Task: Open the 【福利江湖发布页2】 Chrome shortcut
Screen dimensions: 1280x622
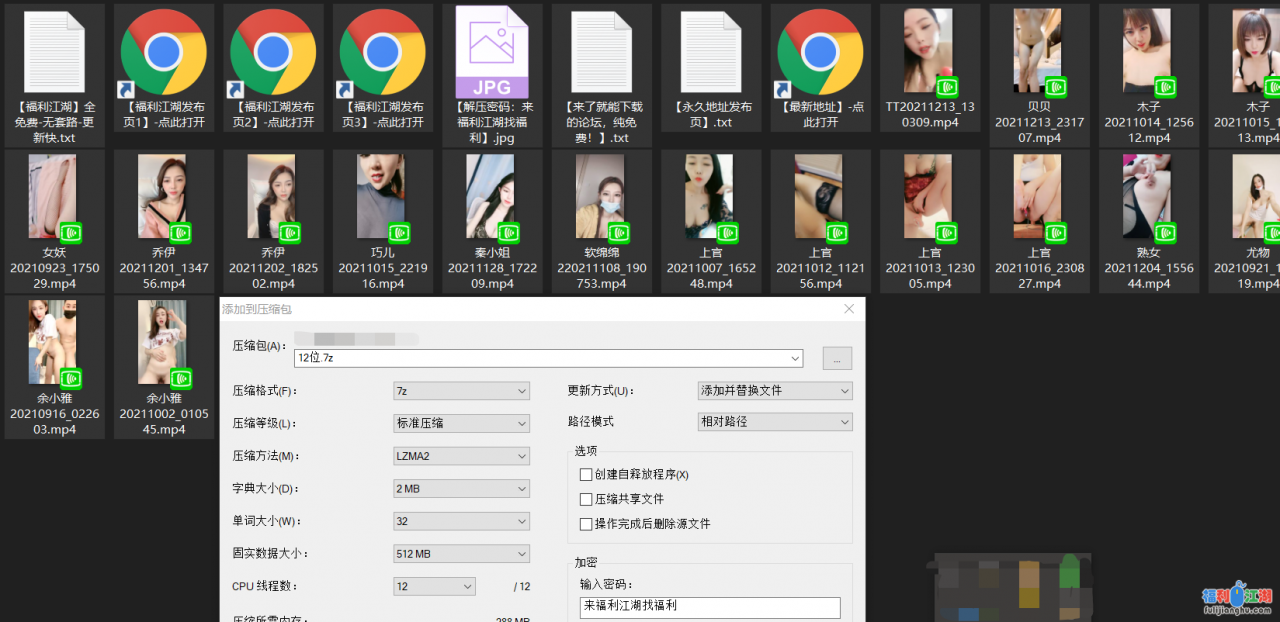Action: coord(273,52)
